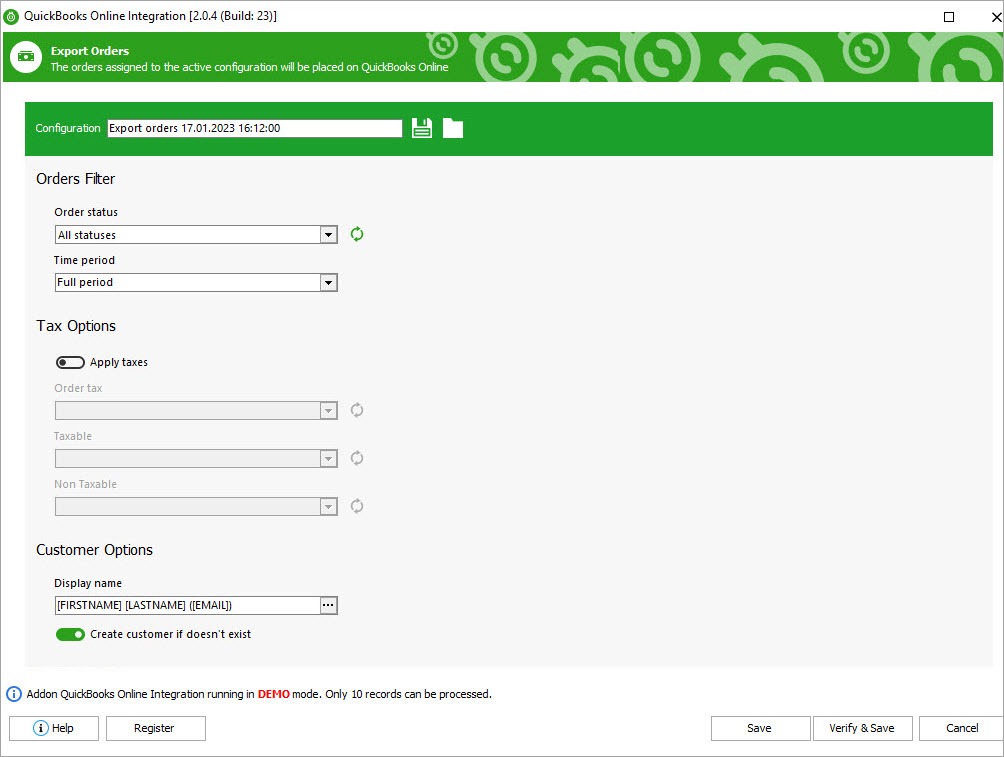Open the Order status dropdown
Screen dimensions: 1004x757
tap(328, 234)
